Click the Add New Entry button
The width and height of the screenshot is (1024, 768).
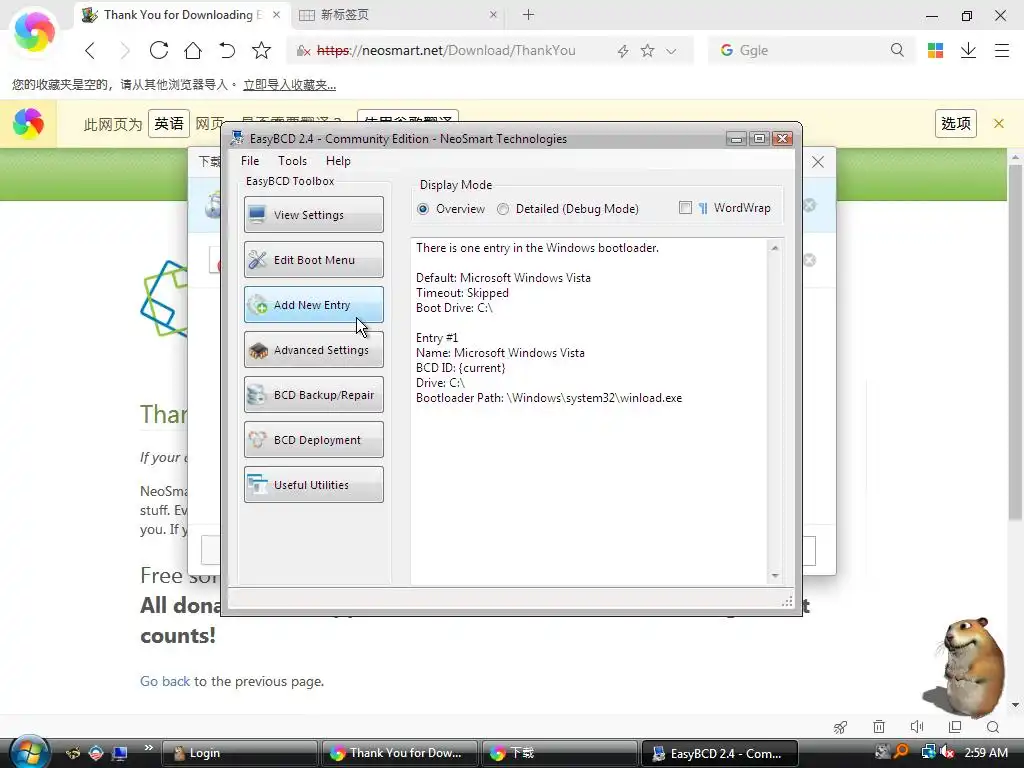click(313, 305)
